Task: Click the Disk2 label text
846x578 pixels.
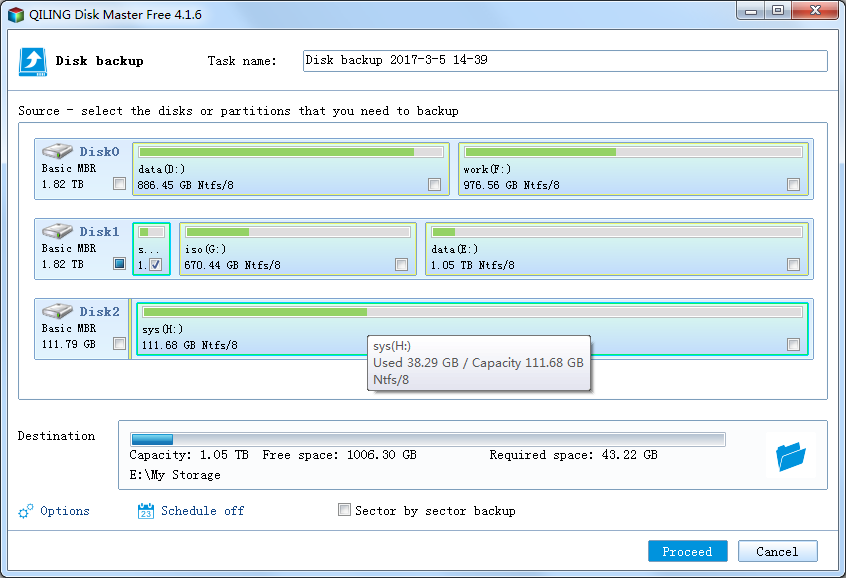Action: tap(99, 311)
